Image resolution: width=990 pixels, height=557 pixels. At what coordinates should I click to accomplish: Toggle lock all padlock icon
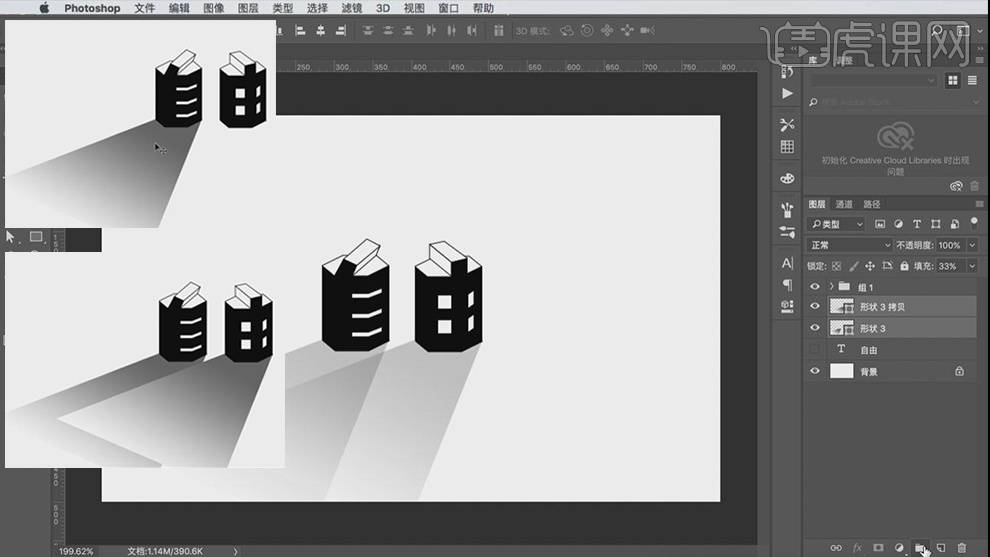click(904, 266)
